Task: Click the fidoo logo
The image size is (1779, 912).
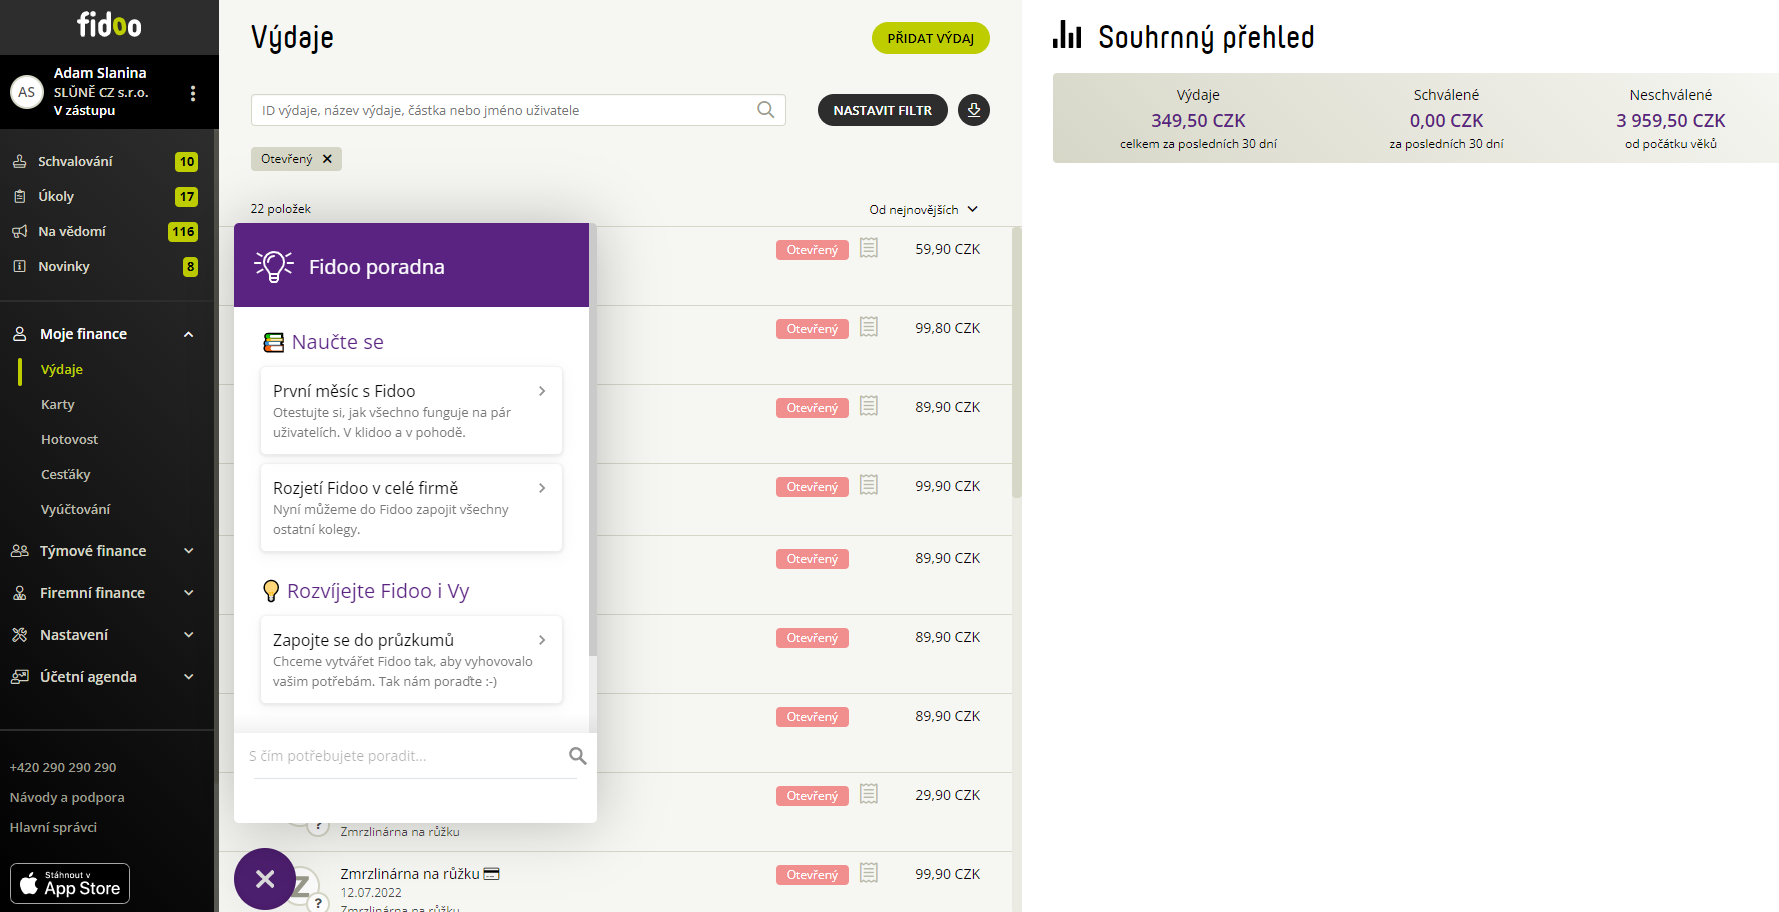Action: (109, 25)
